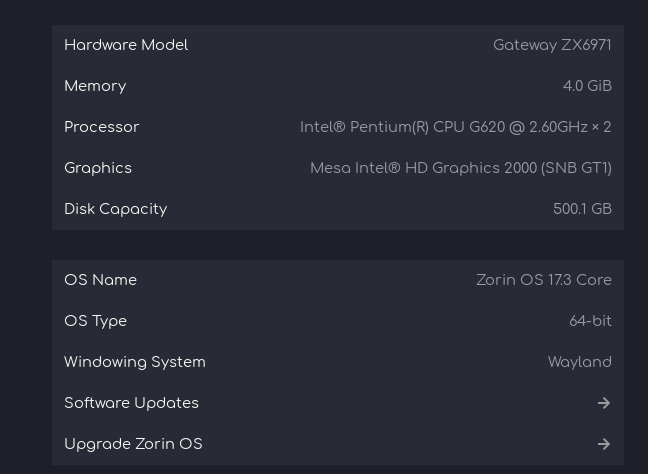Click the OS Name row label

101,280
